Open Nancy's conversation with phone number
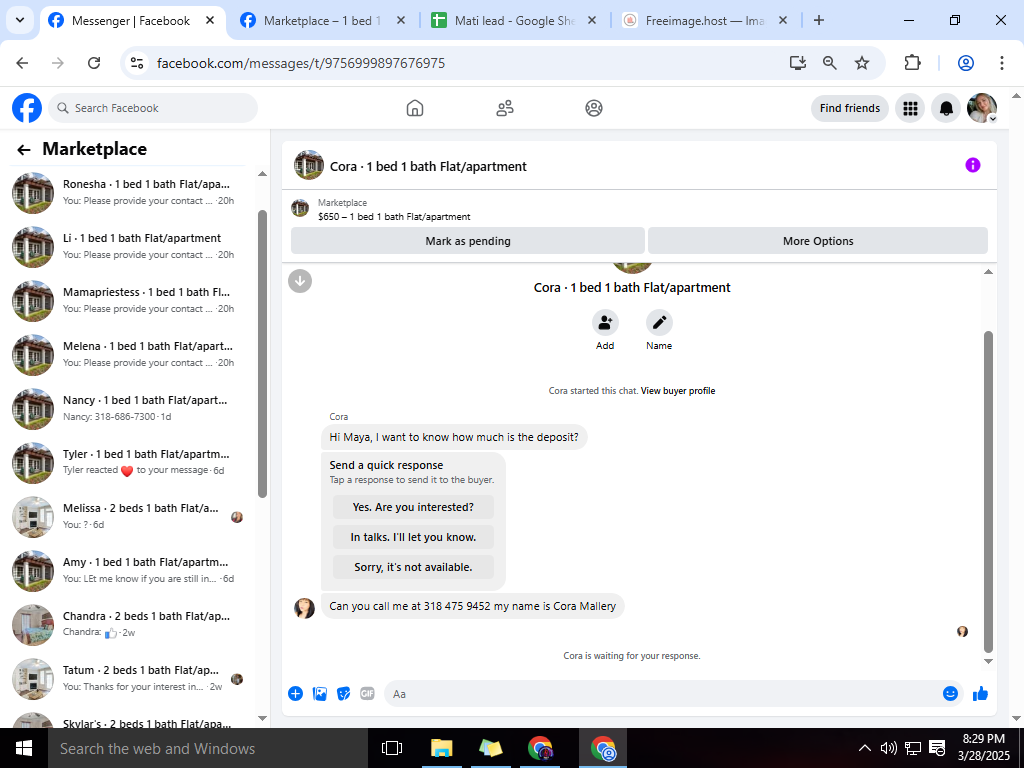1024x768 pixels. coord(131,409)
